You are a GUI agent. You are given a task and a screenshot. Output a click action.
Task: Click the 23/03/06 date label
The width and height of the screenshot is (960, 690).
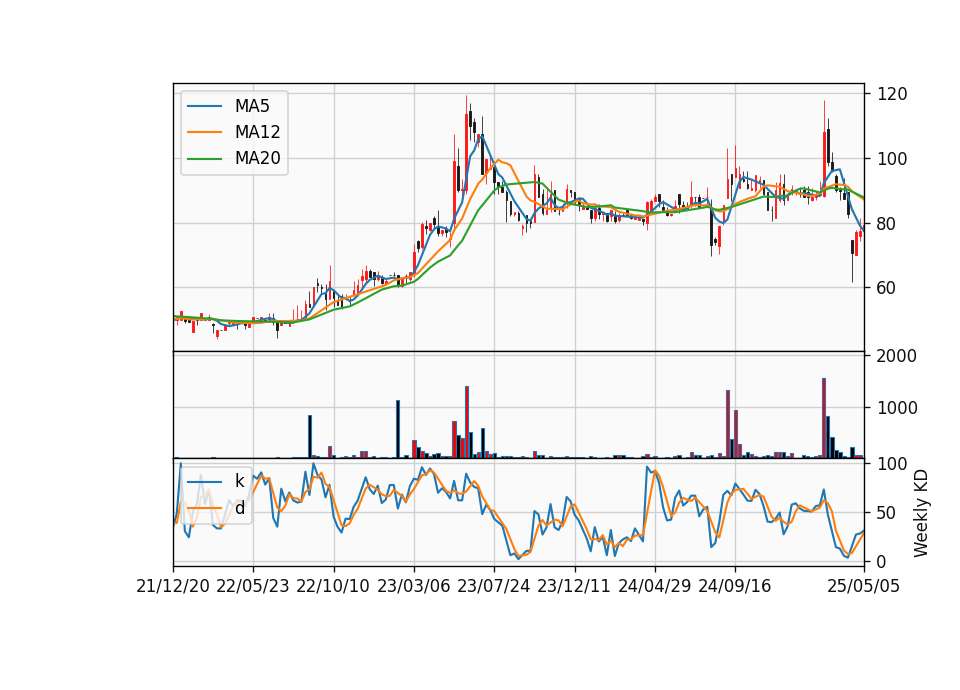pos(413,586)
